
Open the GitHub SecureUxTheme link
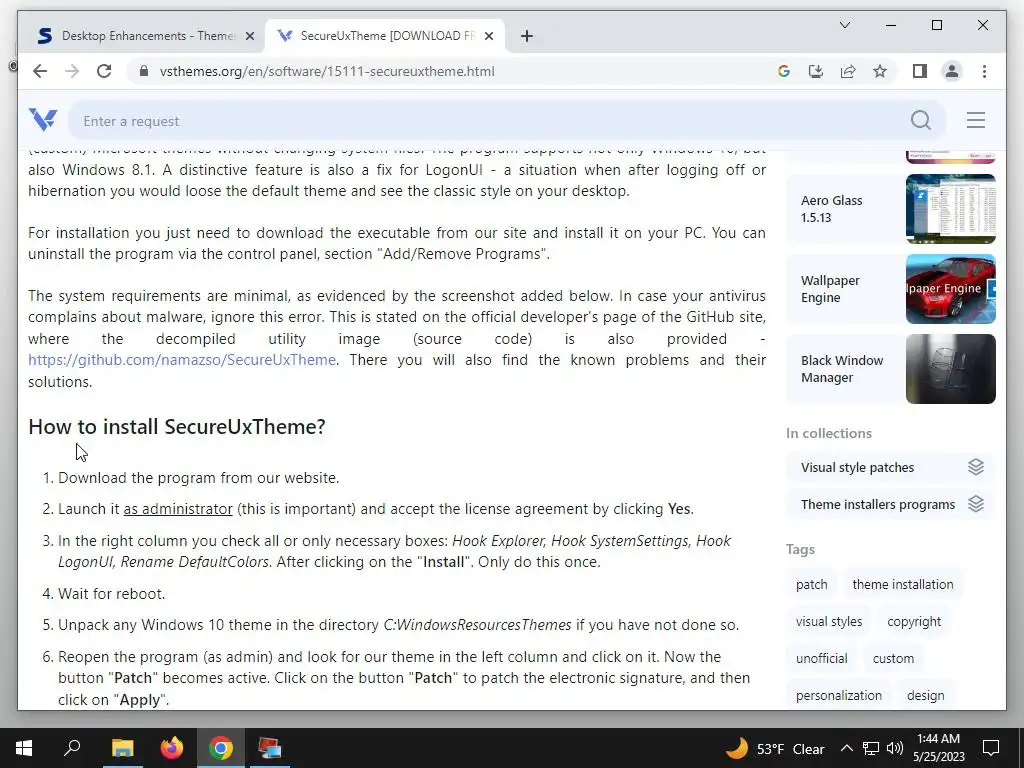click(182, 360)
